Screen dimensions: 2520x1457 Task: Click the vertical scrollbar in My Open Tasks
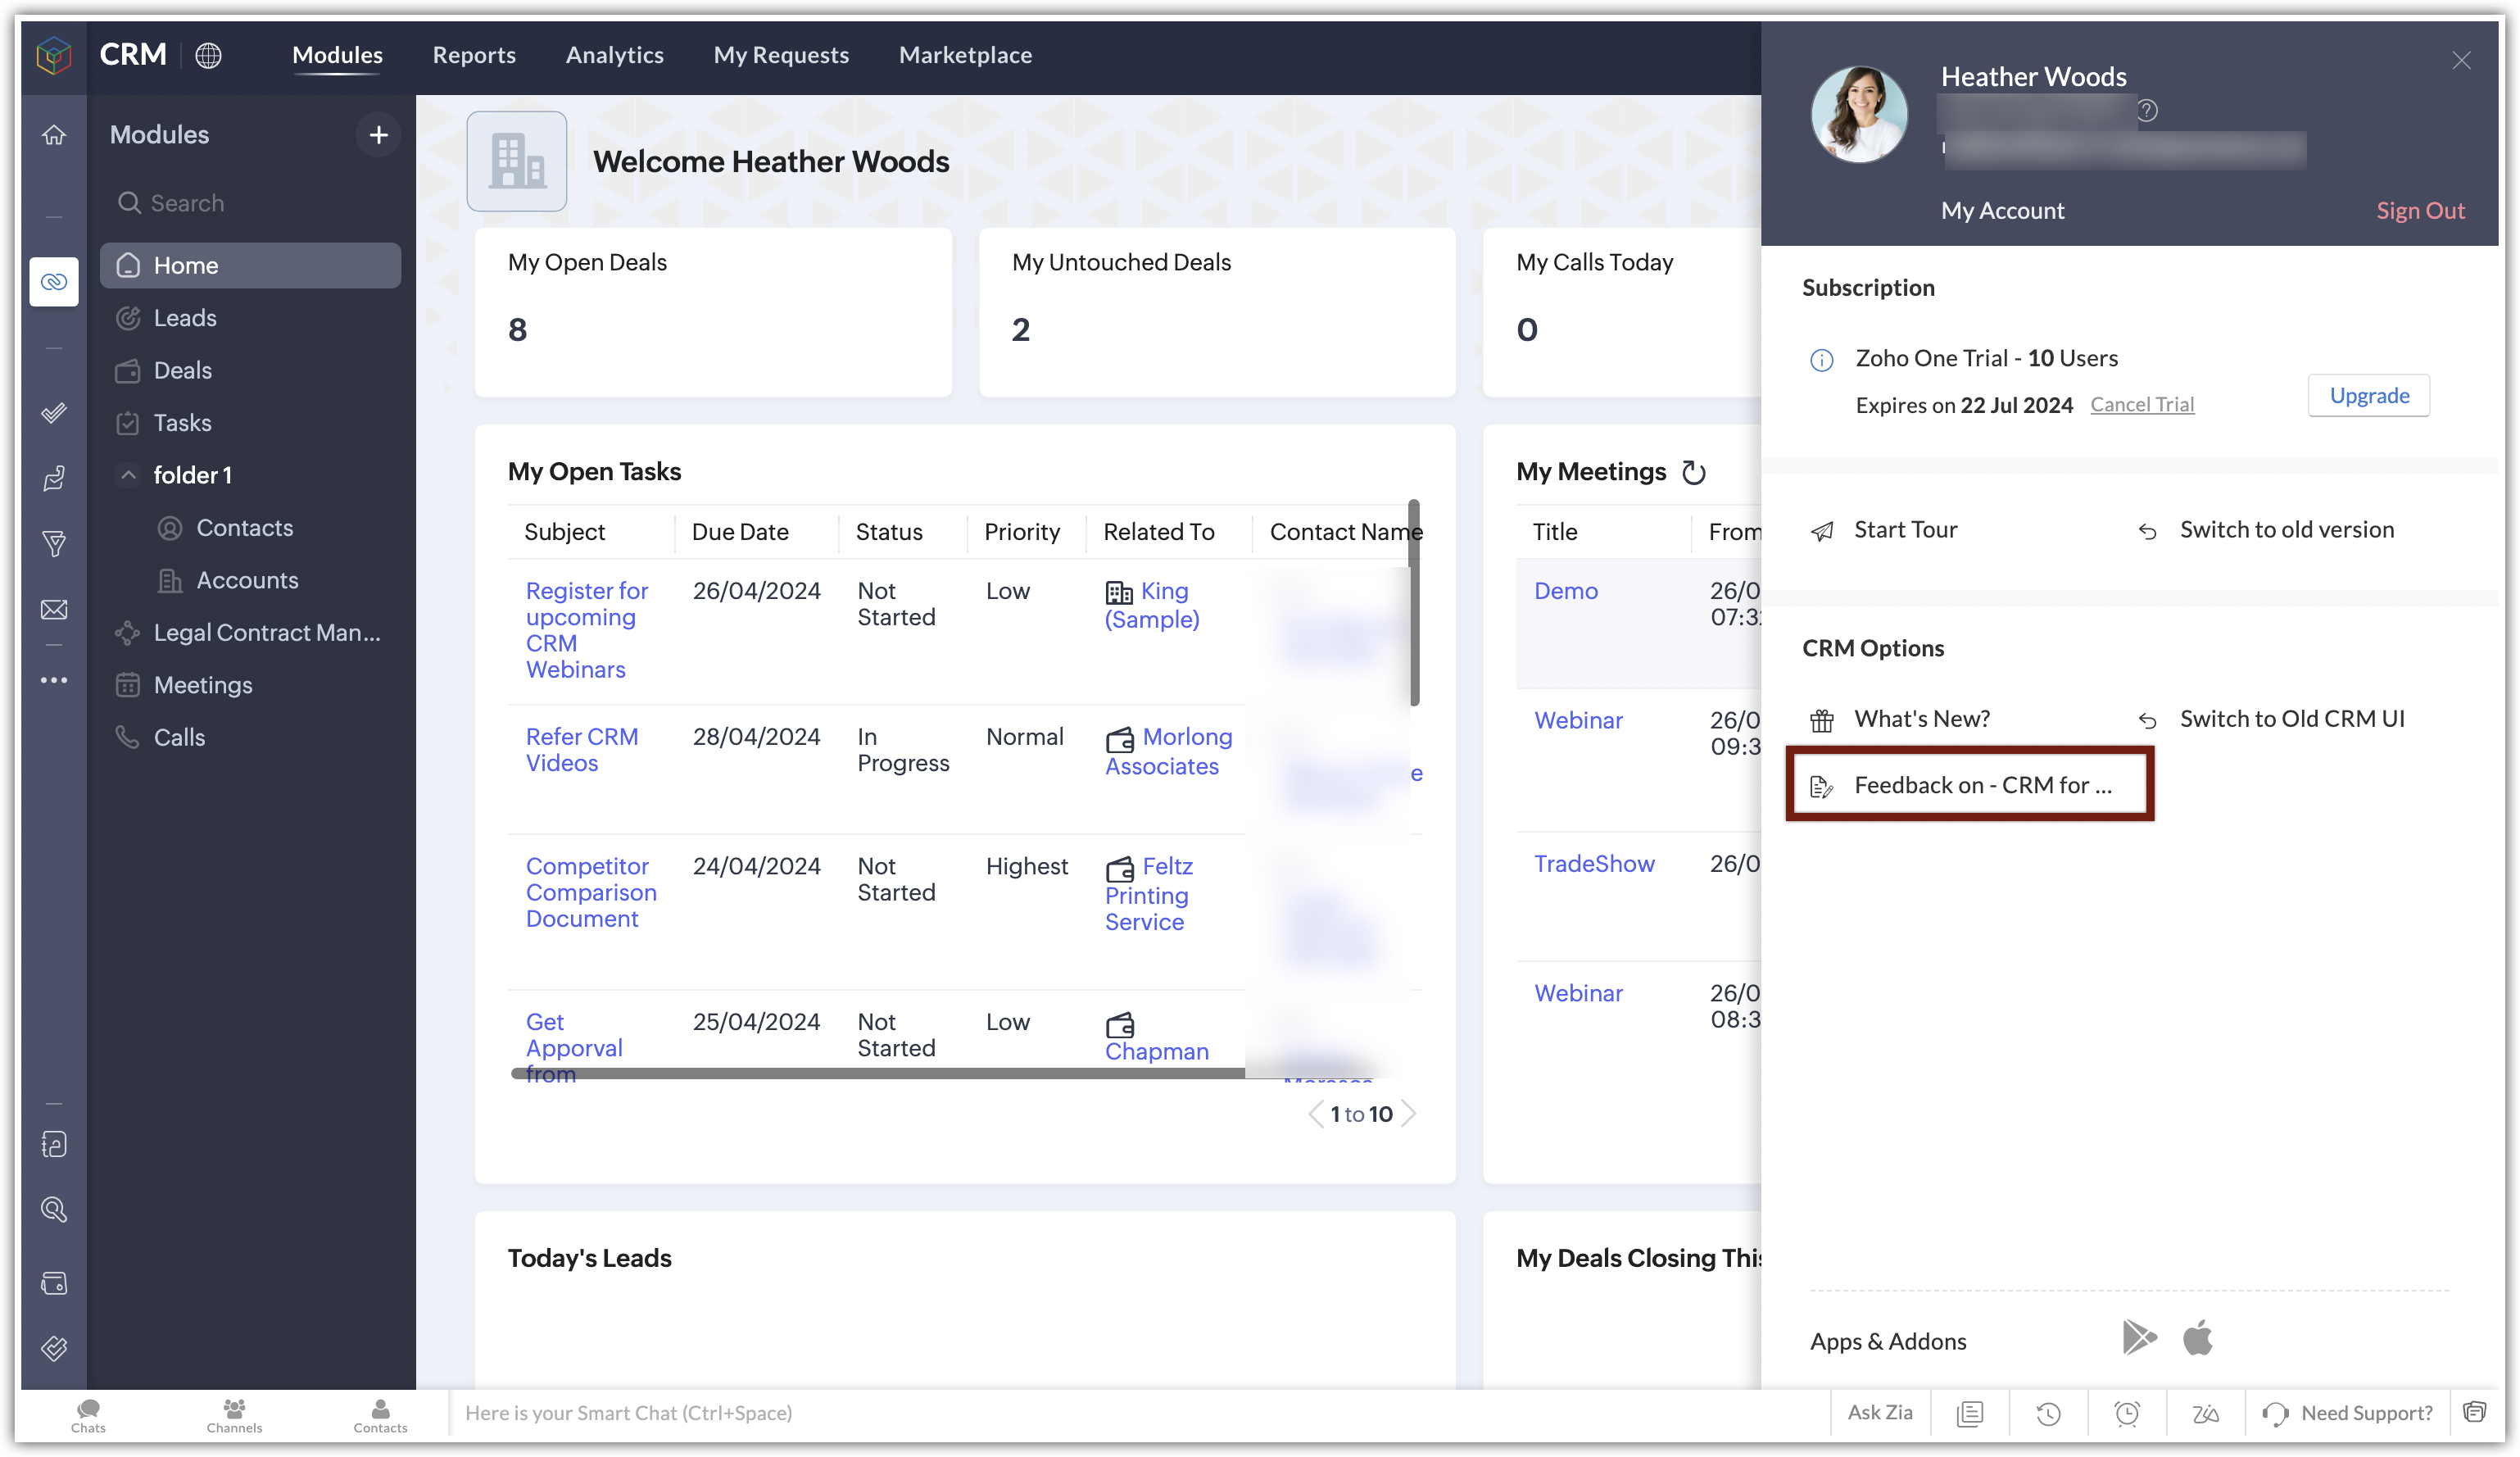(x=1414, y=603)
